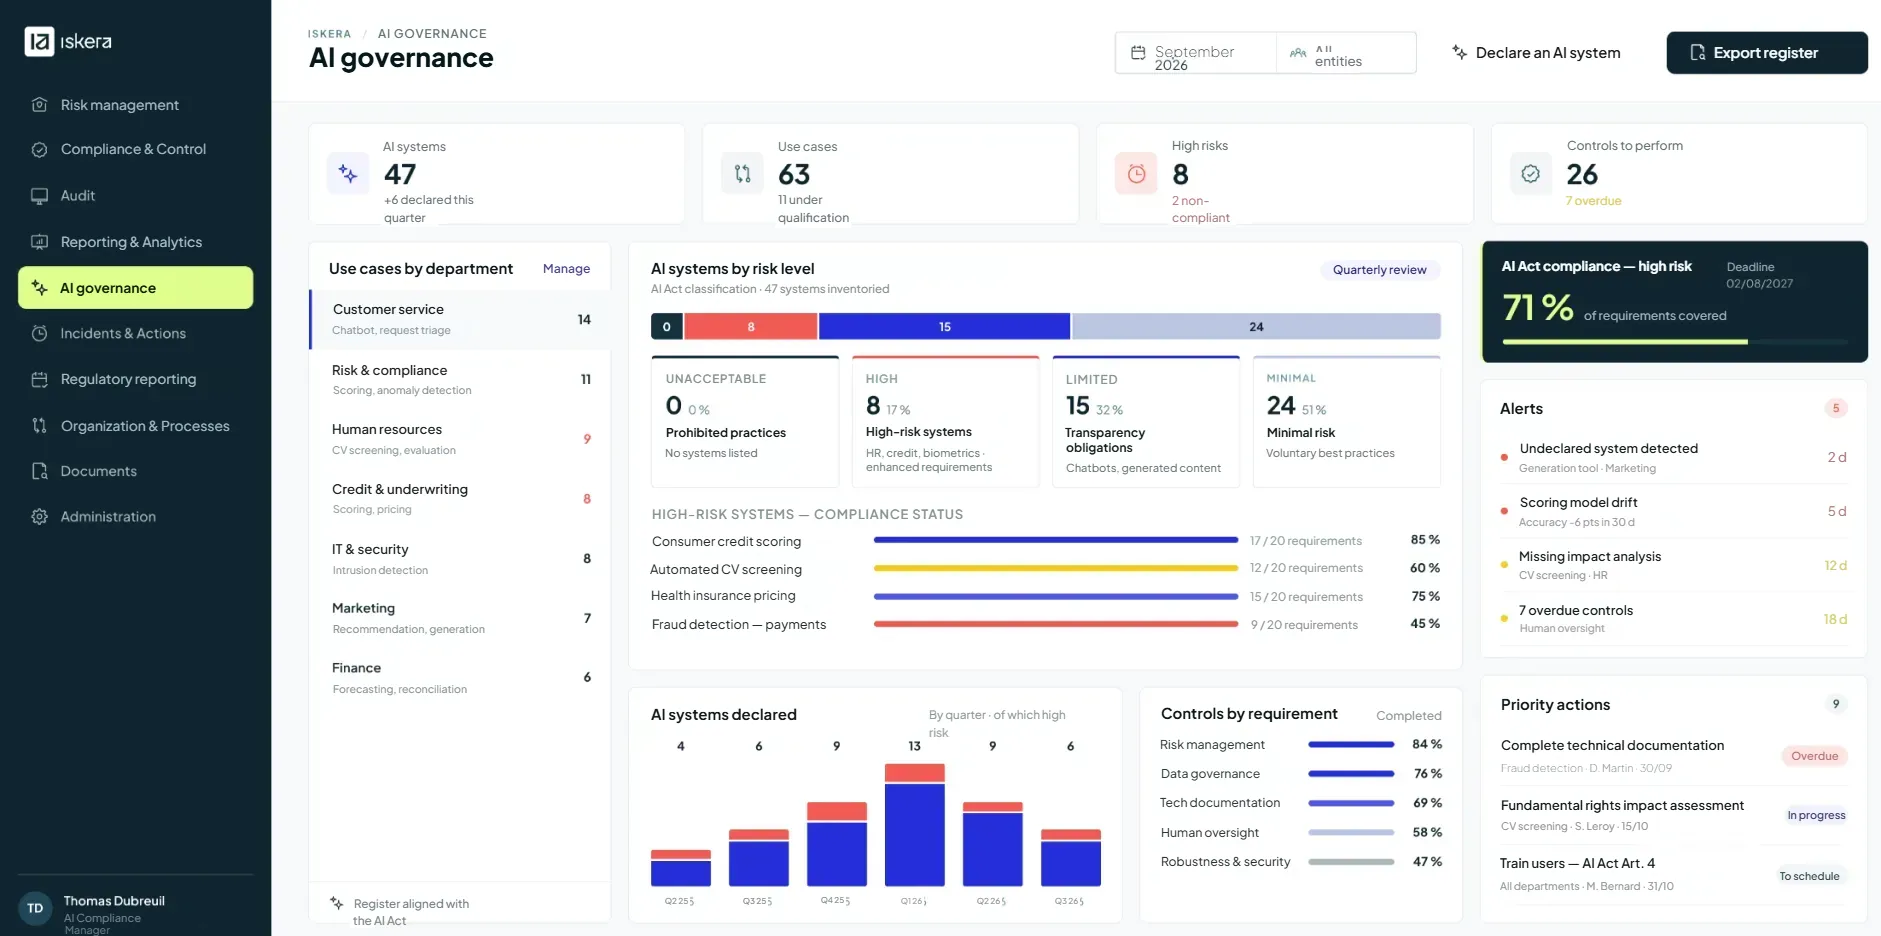The image size is (1881, 936).
Task: Select the Q1 26 bar in chart
Action: [x=914, y=825]
